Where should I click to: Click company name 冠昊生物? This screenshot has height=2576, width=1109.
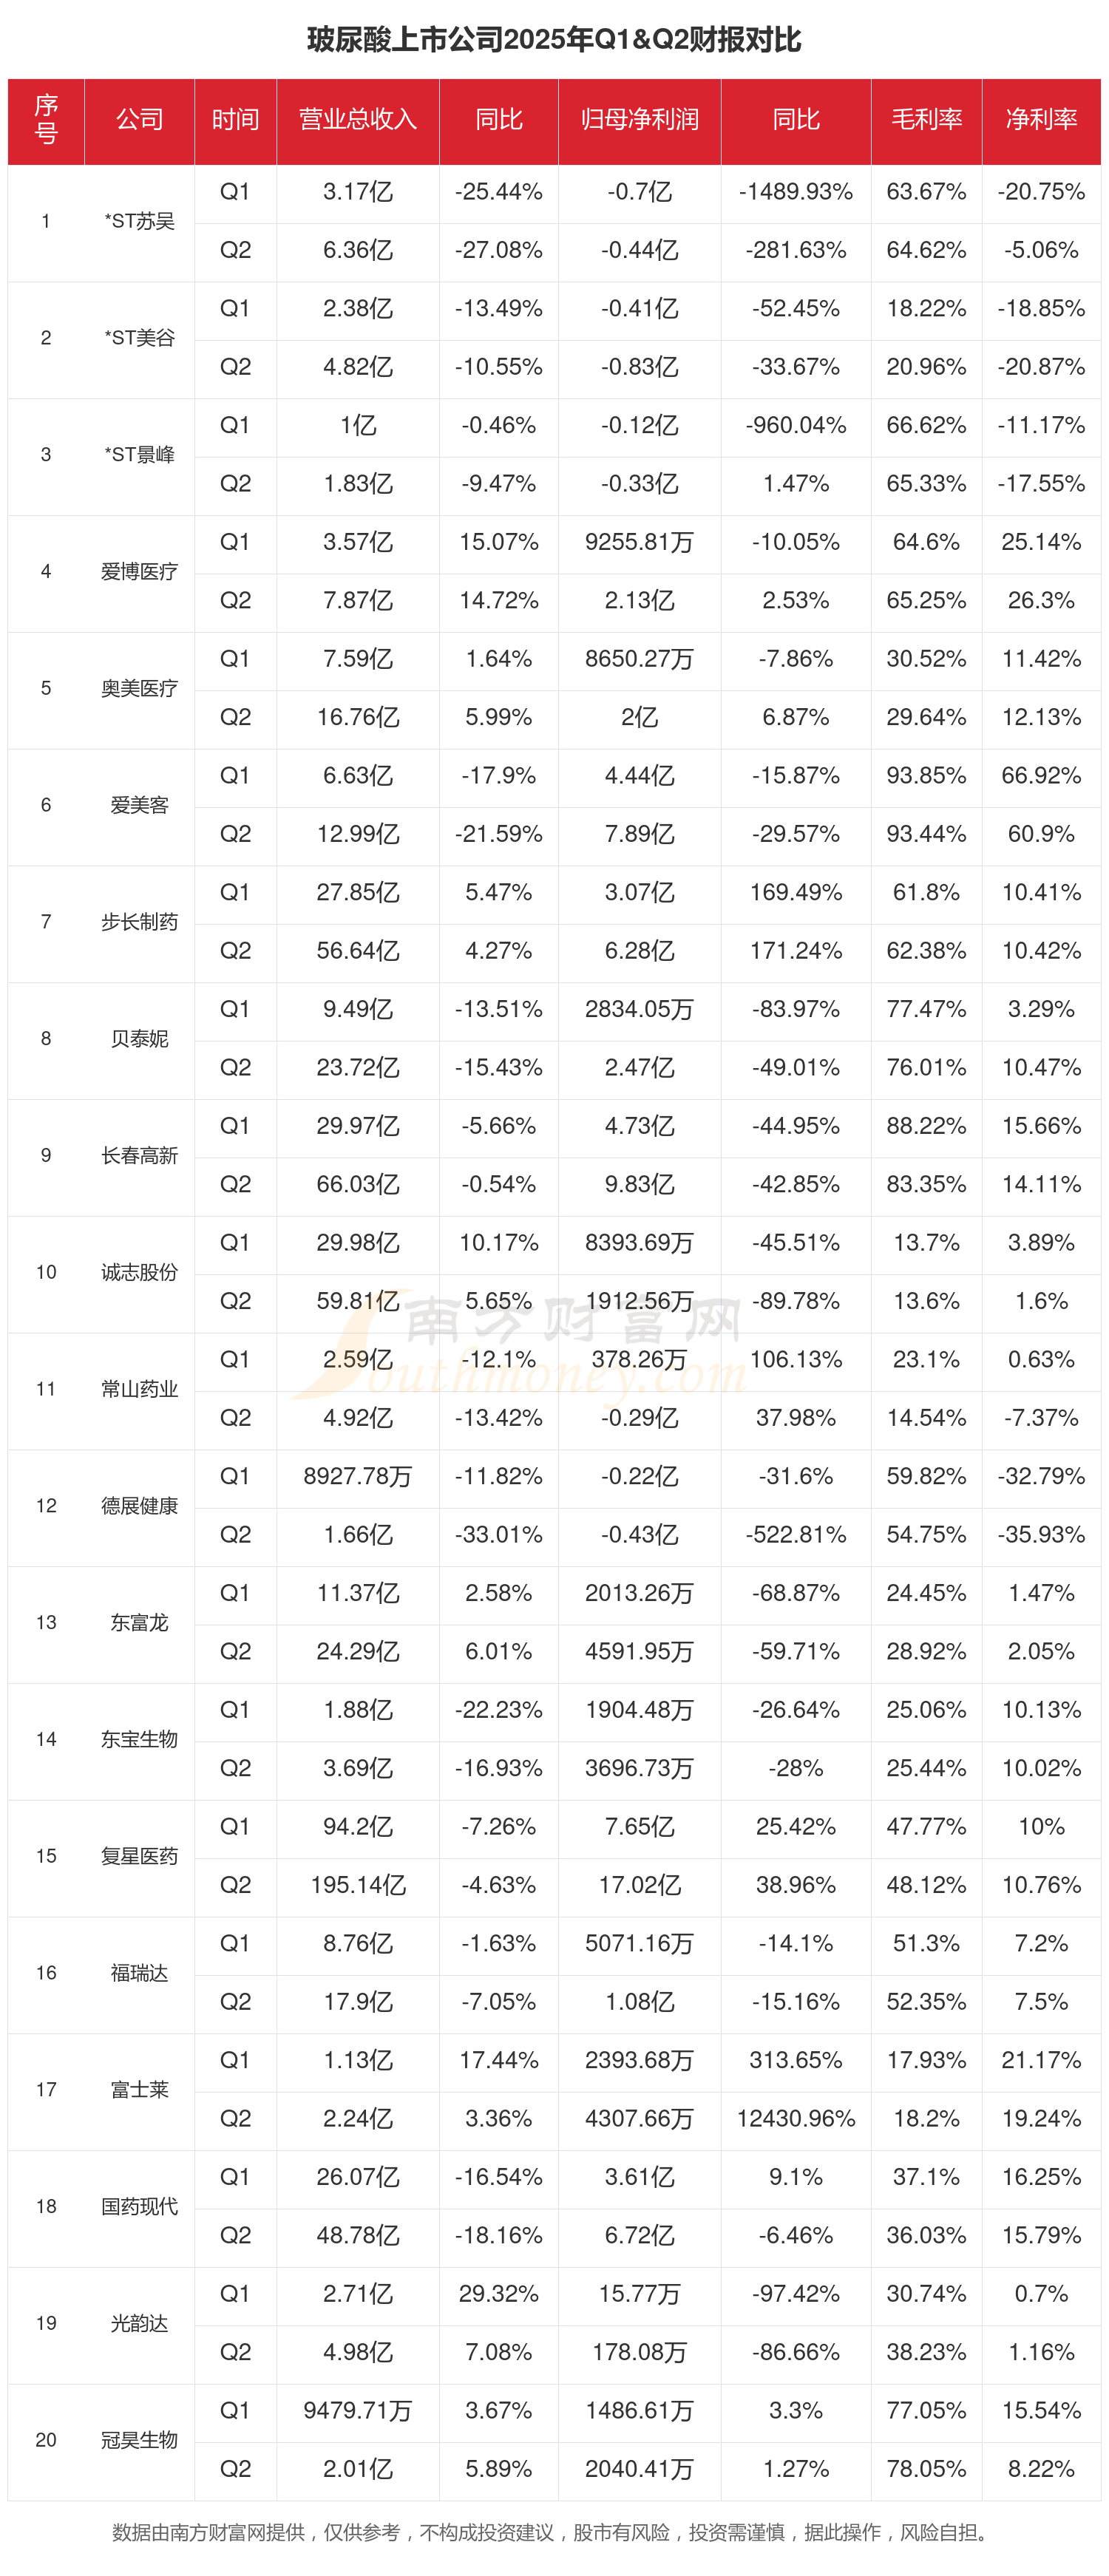(139, 2440)
